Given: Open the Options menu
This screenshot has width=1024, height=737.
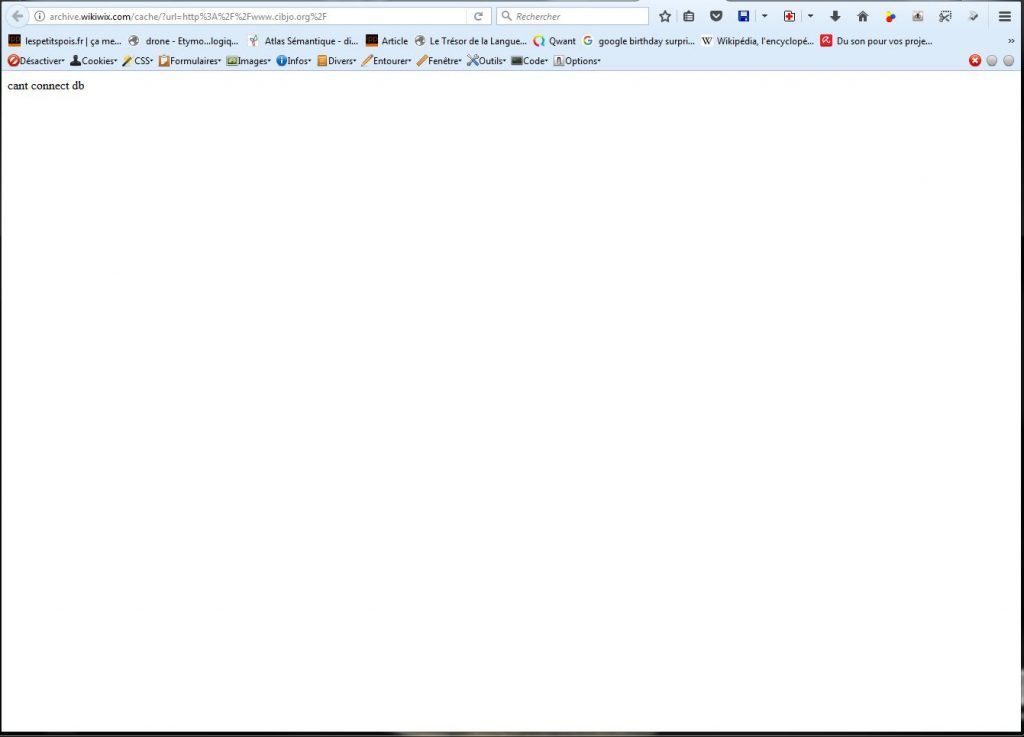Looking at the screenshot, I should pyautogui.click(x=577, y=61).
